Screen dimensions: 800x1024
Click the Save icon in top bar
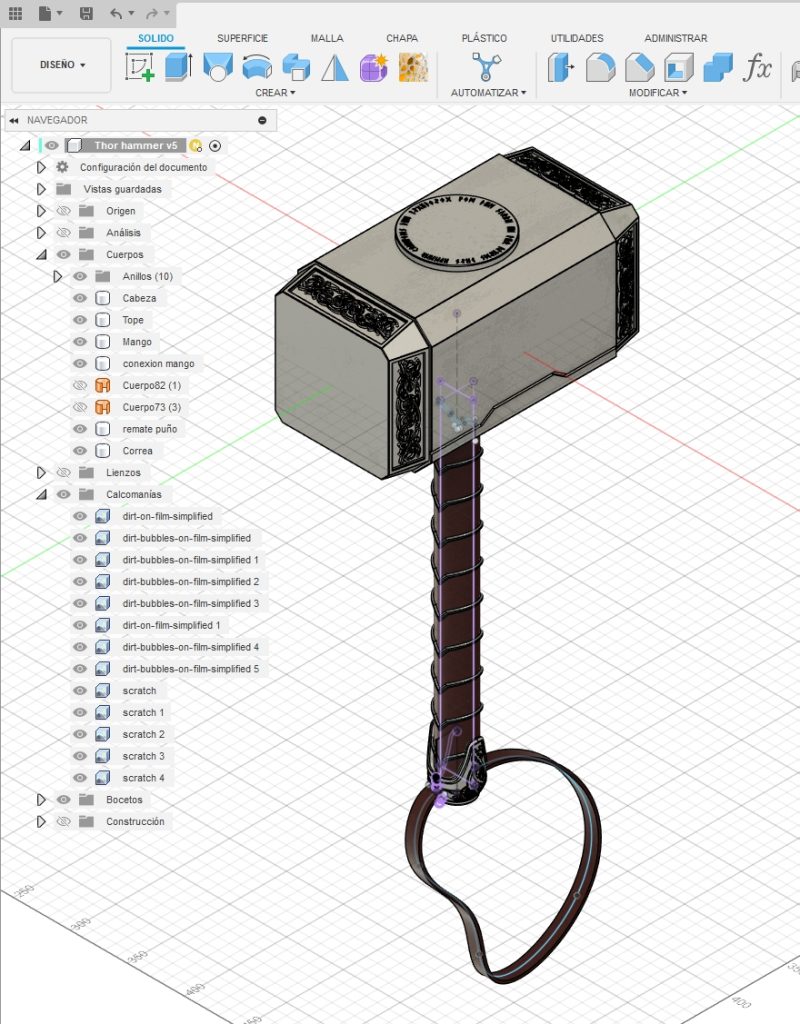point(86,14)
